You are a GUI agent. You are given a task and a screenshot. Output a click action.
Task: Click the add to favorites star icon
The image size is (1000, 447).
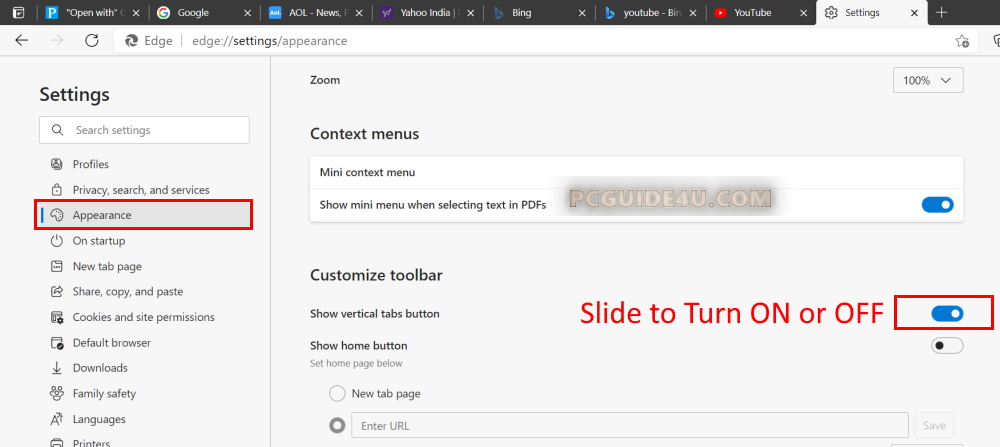pyautogui.click(x=962, y=41)
